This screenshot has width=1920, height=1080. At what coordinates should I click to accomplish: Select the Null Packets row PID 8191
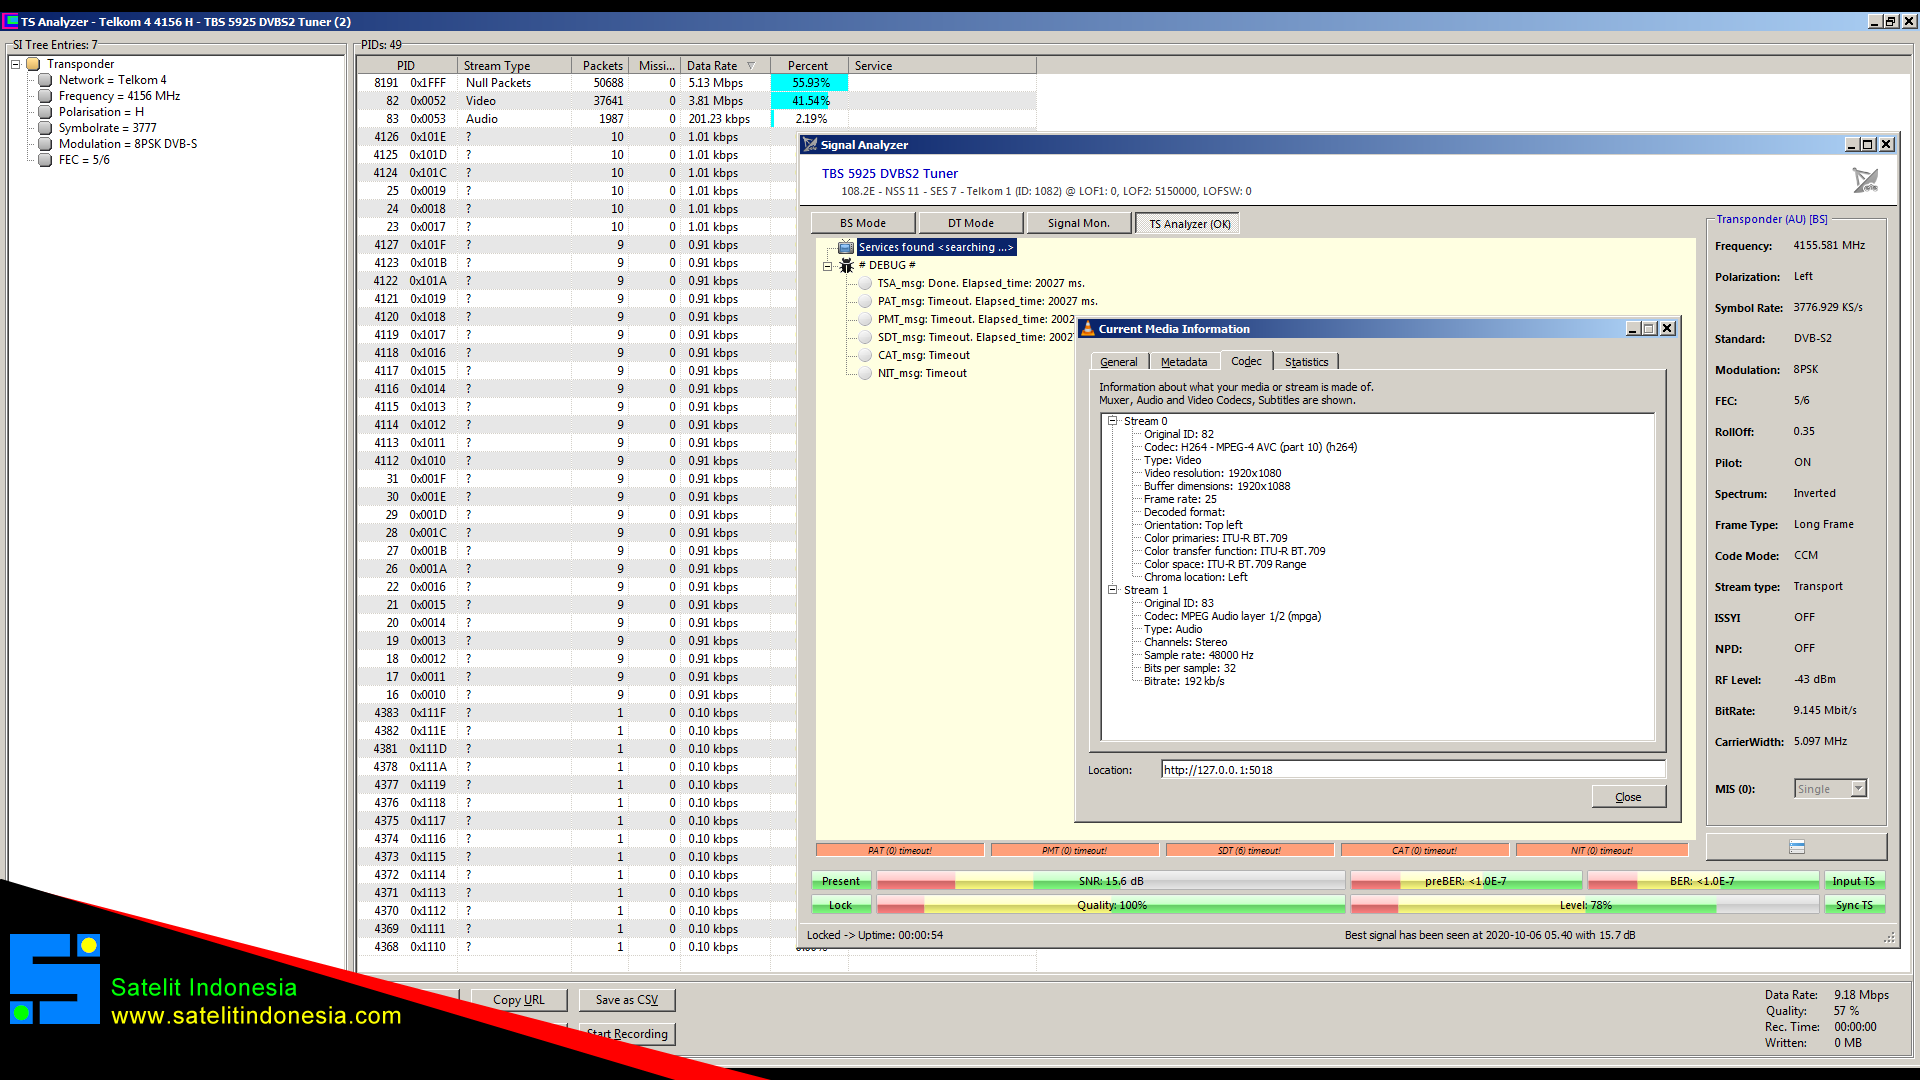pos(697,83)
